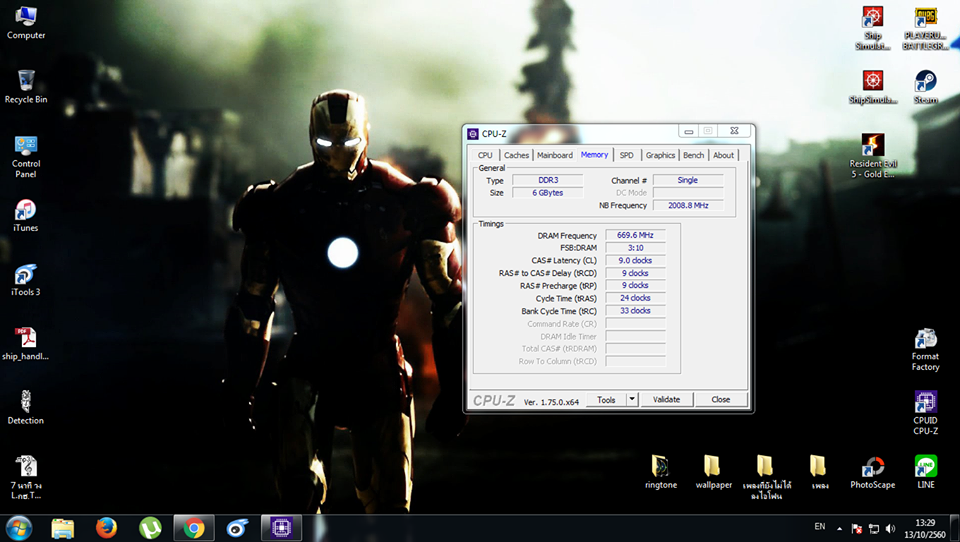Open the About tab
This screenshot has height=542, width=960.
coord(723,156)
